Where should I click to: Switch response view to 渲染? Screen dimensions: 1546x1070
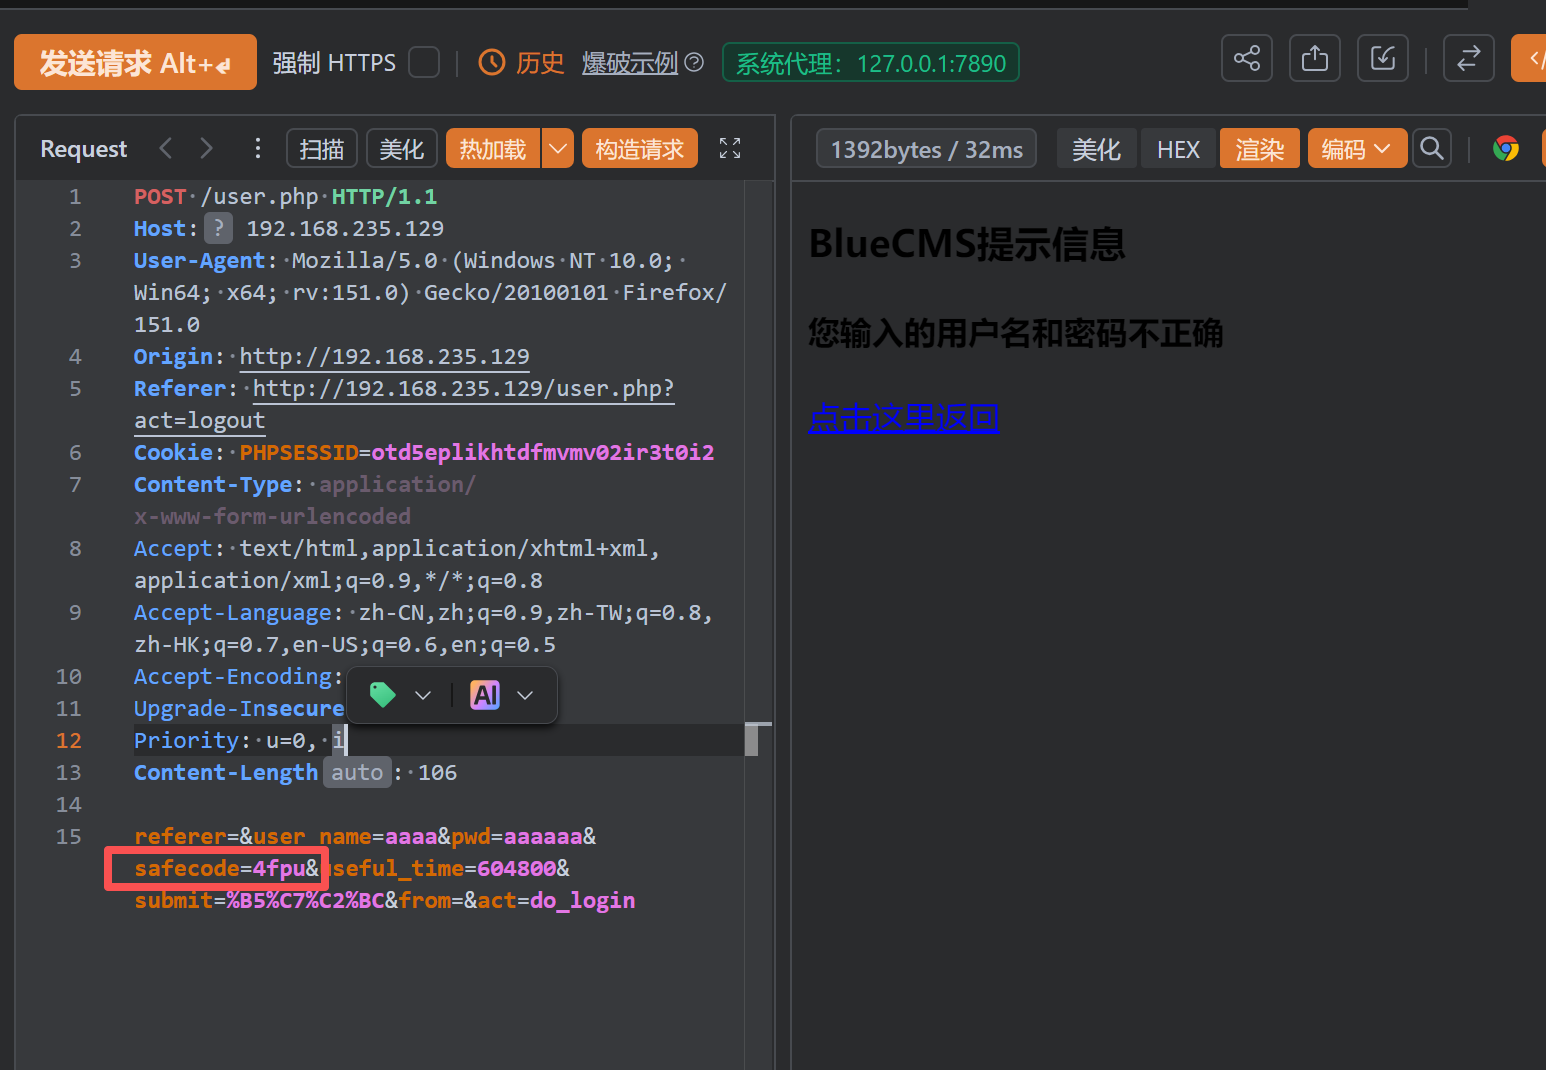pyautogui.click(x=1259, y=149)
